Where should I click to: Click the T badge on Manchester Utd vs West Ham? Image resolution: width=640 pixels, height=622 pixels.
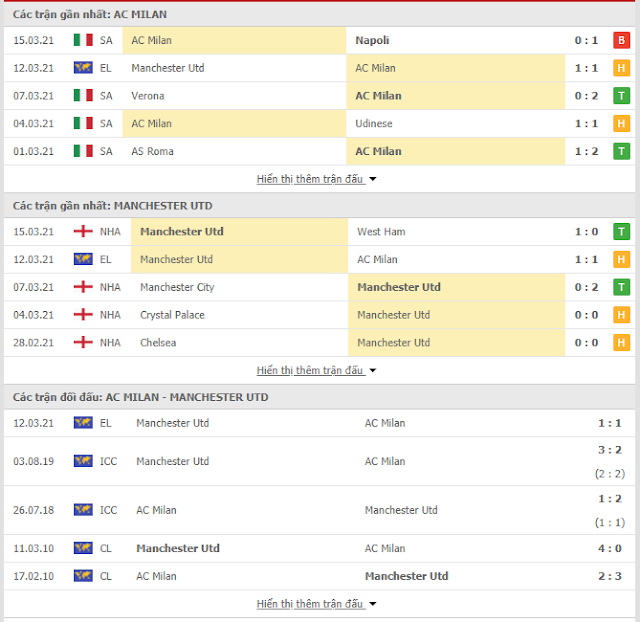pos(621,232)
